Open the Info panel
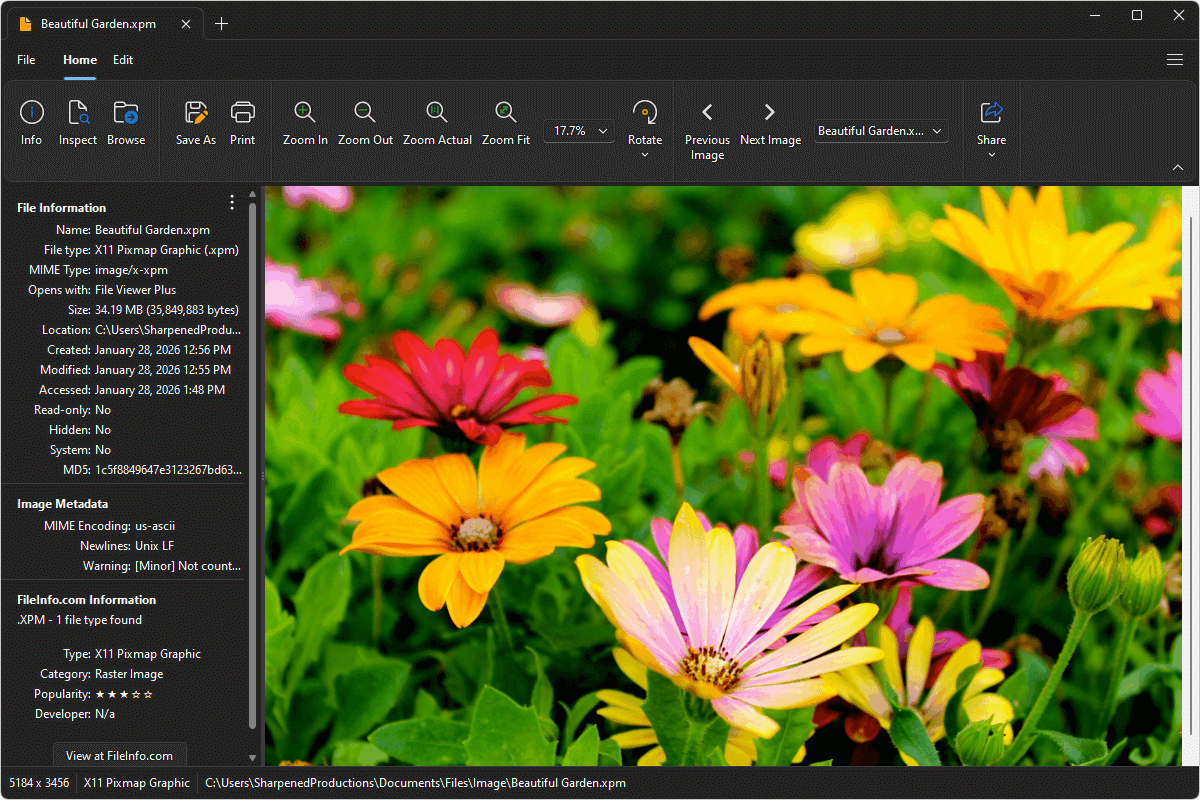Image resolution: width=1200 pixels, height=800 pixels. tap(31, 122)
